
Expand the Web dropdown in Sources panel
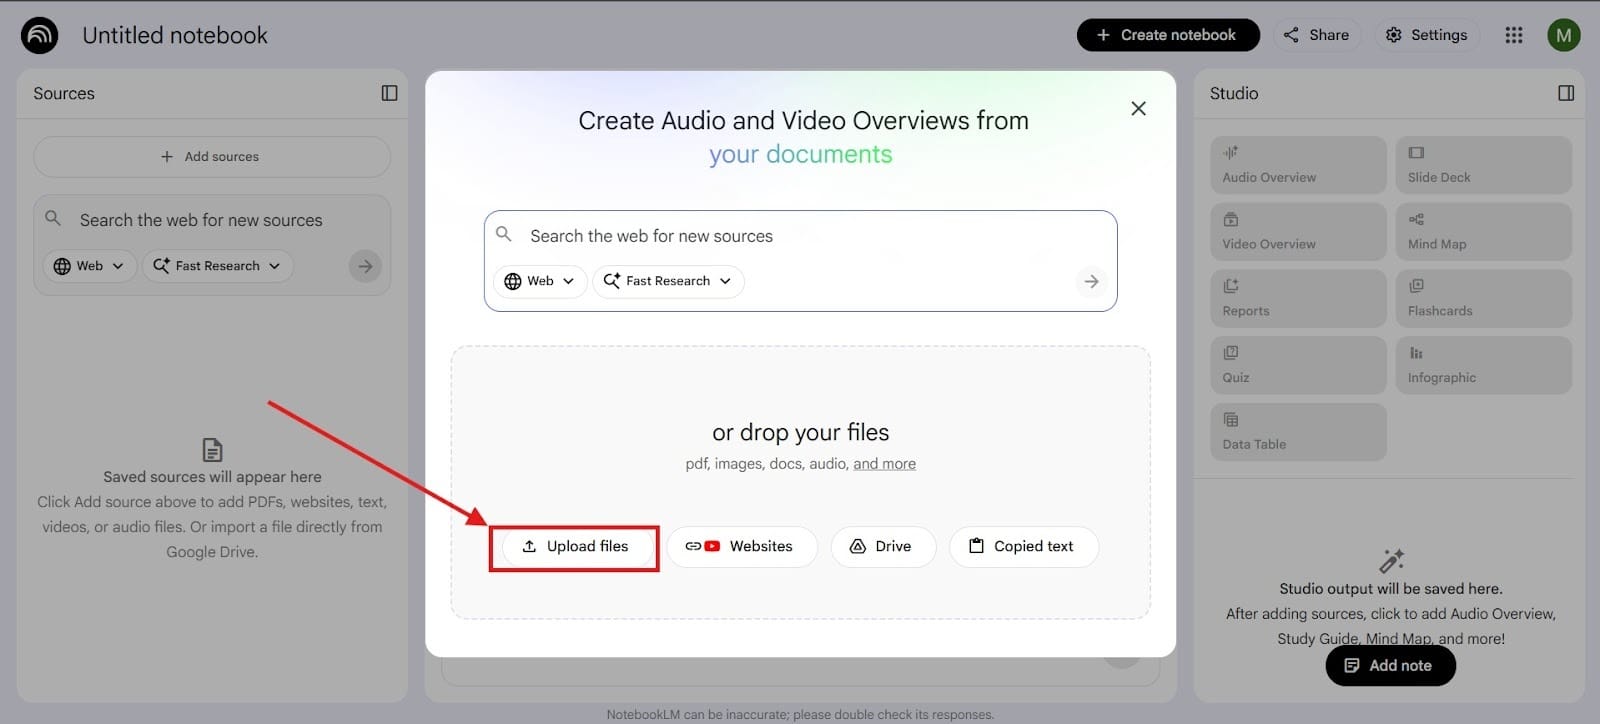coord(89,266)
